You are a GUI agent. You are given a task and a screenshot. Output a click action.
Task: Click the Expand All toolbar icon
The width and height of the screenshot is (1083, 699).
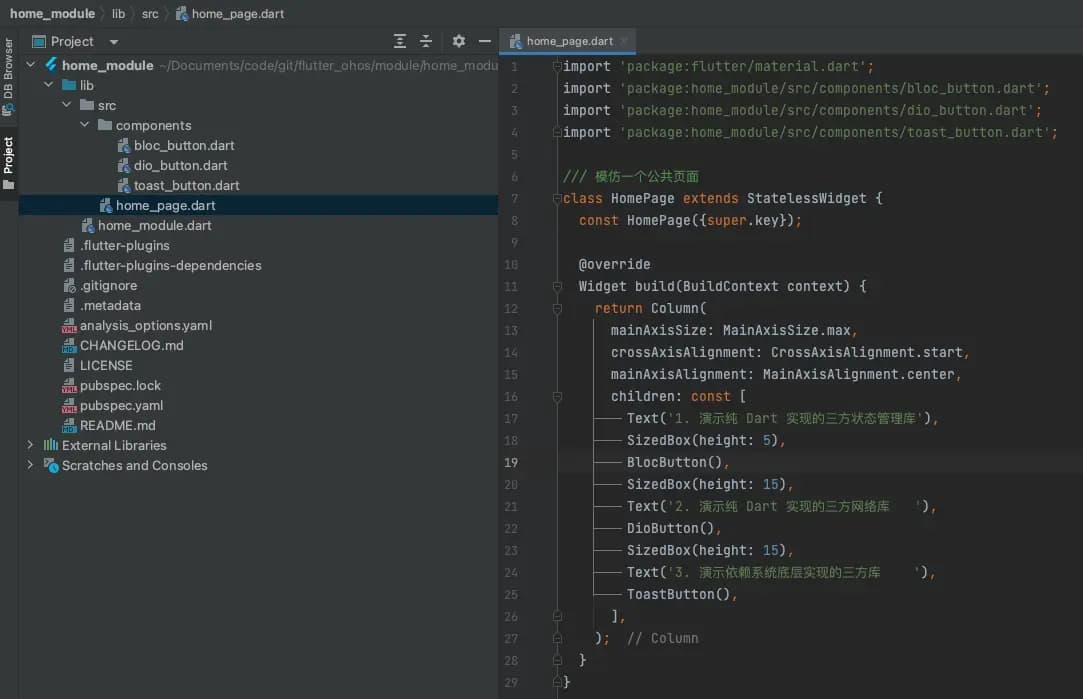tap(400, 41)
